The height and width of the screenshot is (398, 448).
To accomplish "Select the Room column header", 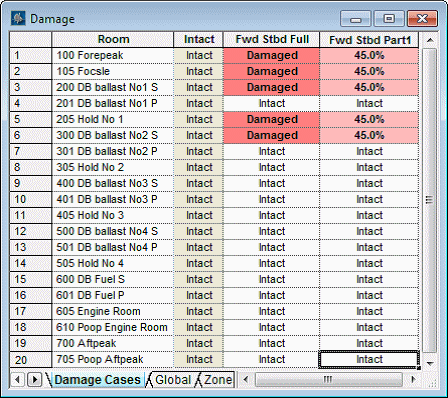I will click(x=113, y=39).
